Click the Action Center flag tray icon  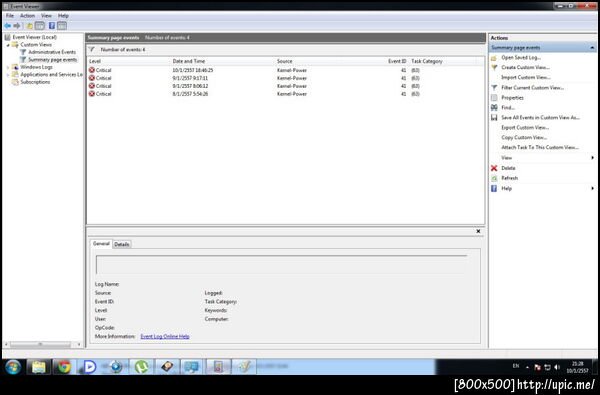coord(537,367)
